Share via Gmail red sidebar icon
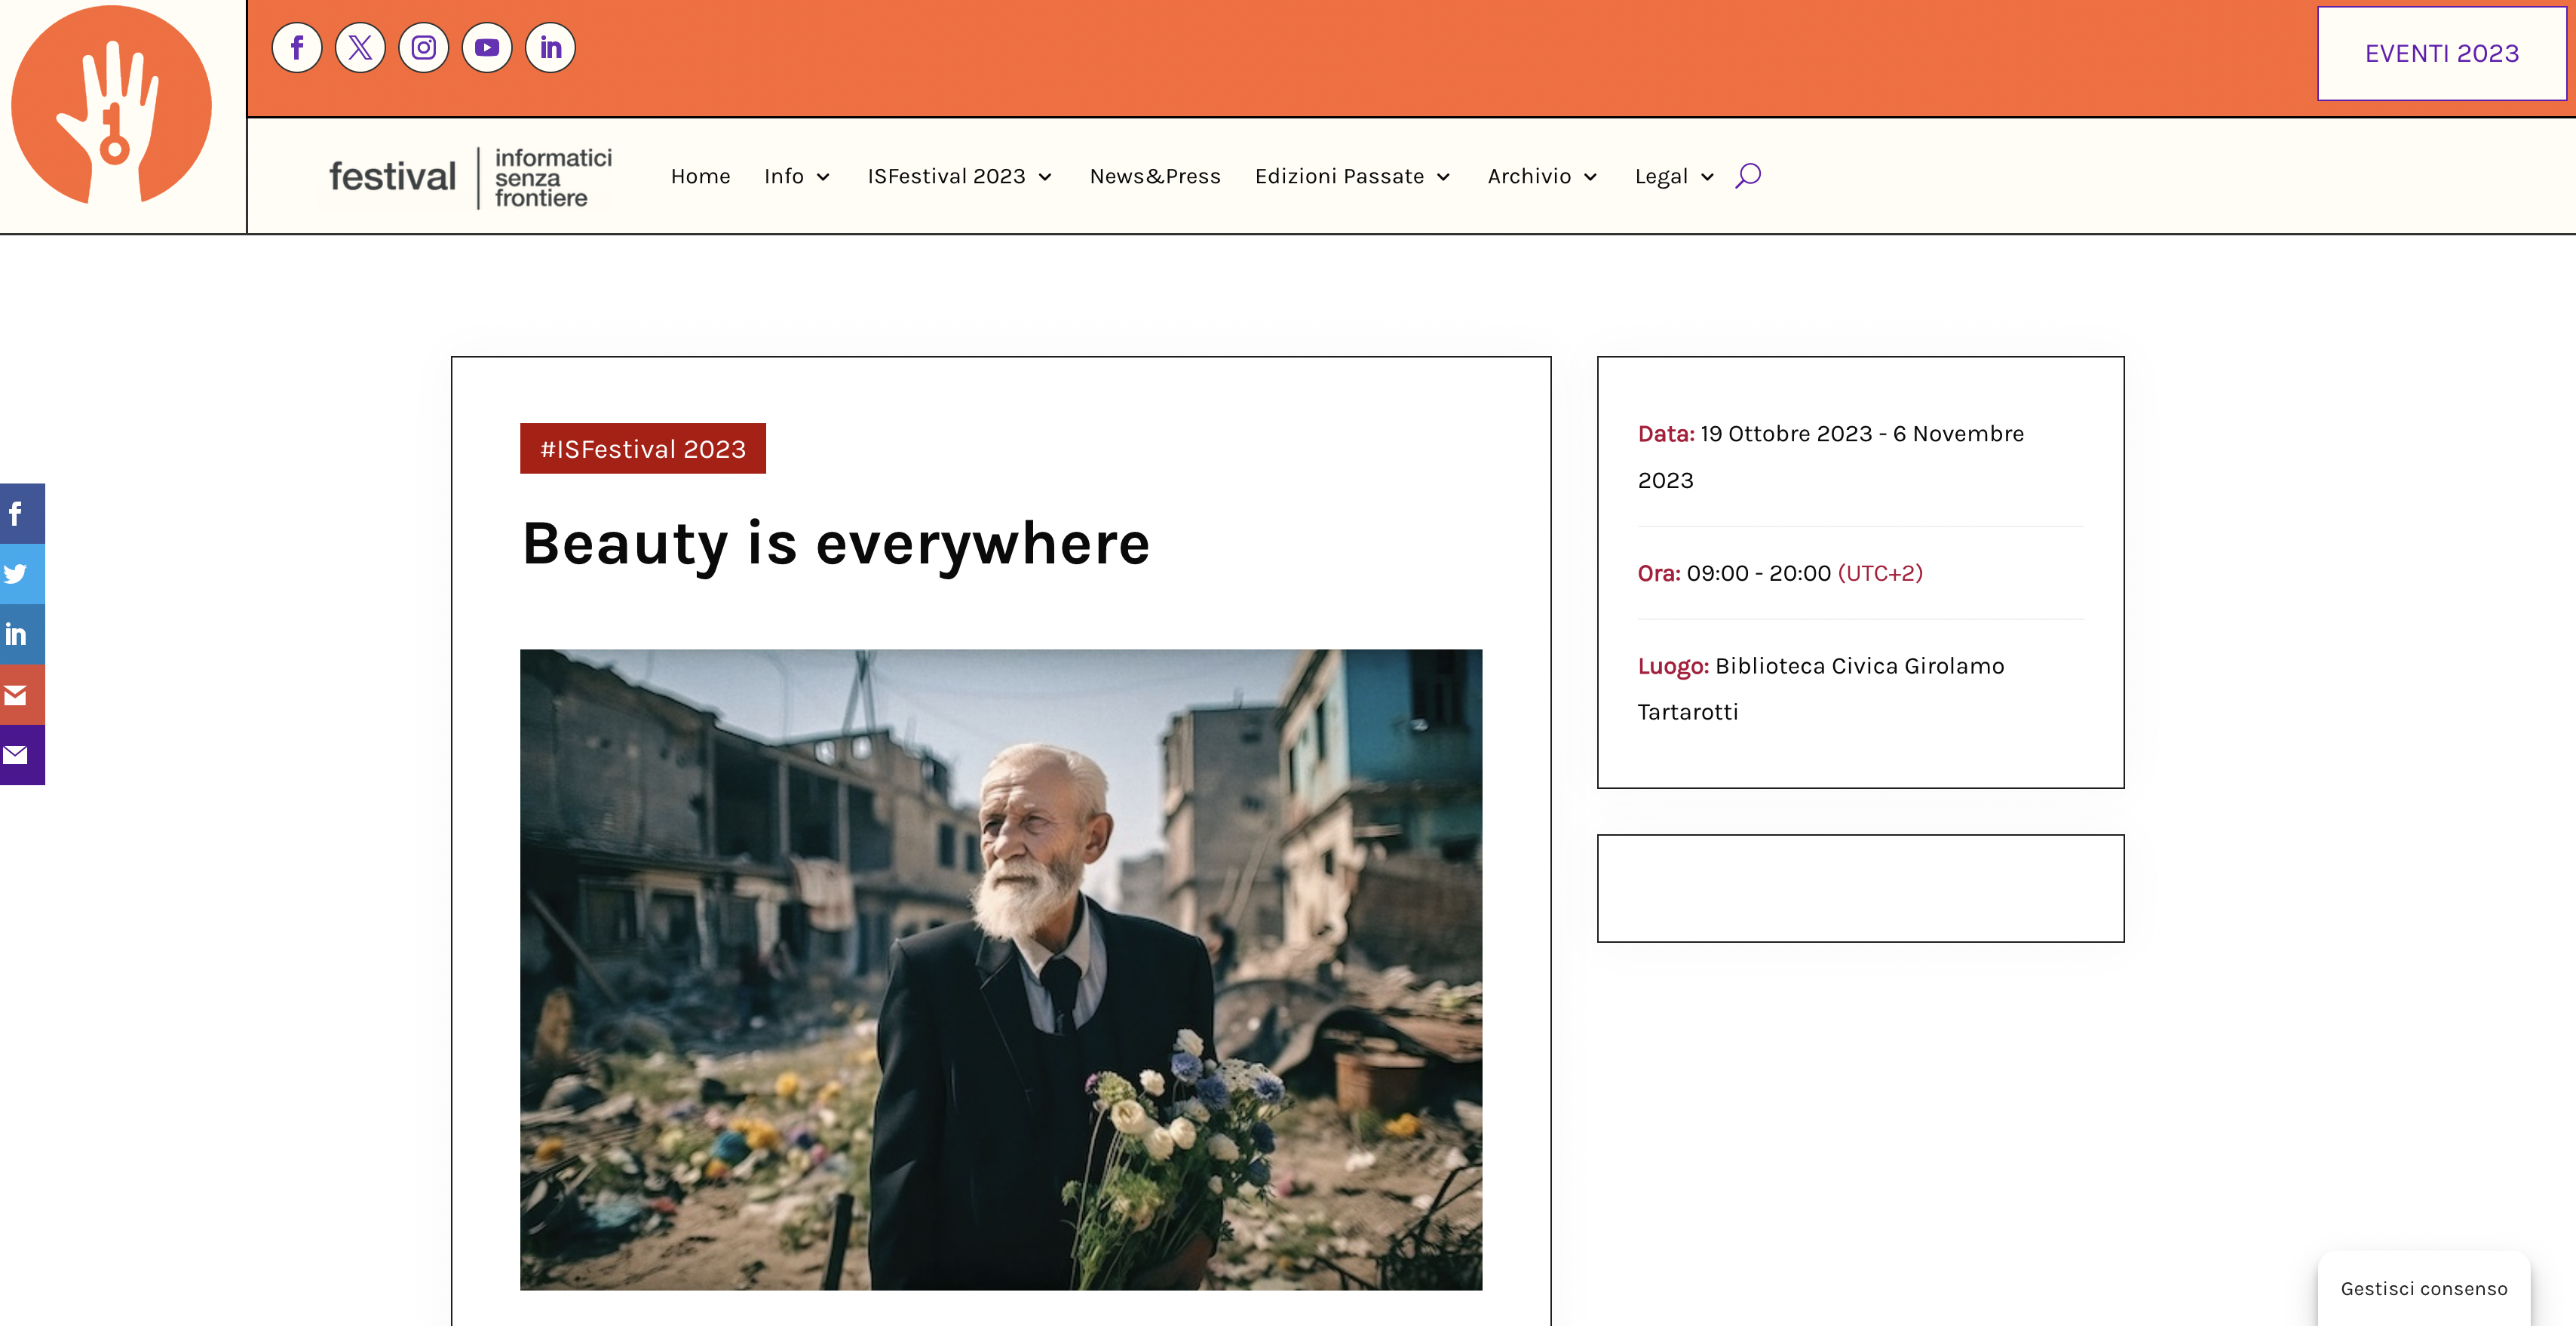The width and height of the screenshot is (2576, 1326). (x=22, y=695)
